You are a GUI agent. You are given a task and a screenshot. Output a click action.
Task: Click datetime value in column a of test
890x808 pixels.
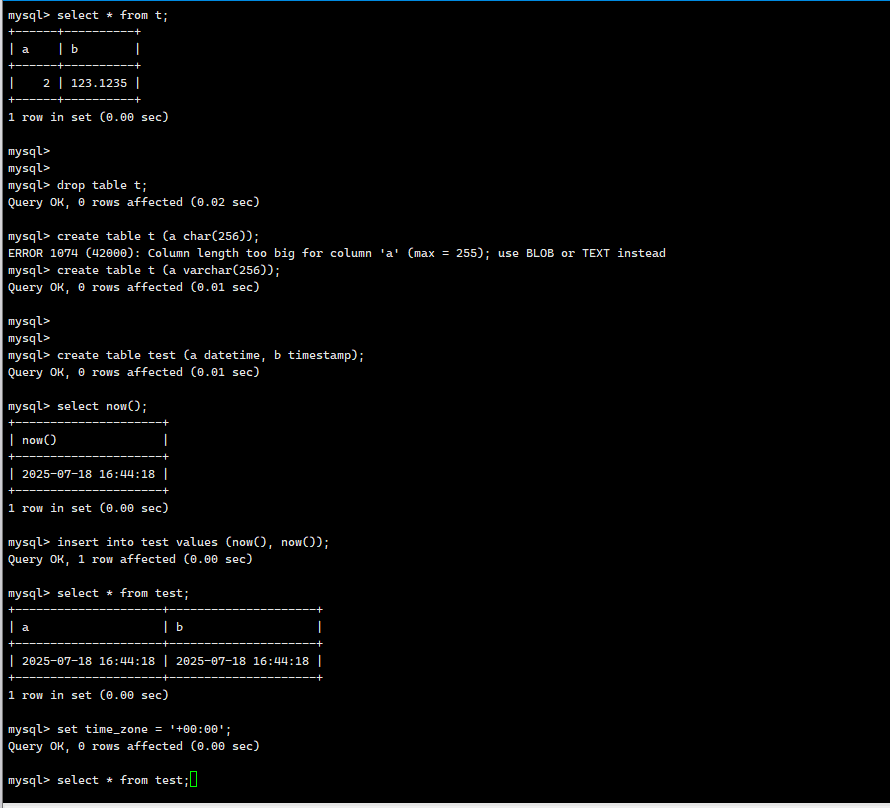pos(89,662)
